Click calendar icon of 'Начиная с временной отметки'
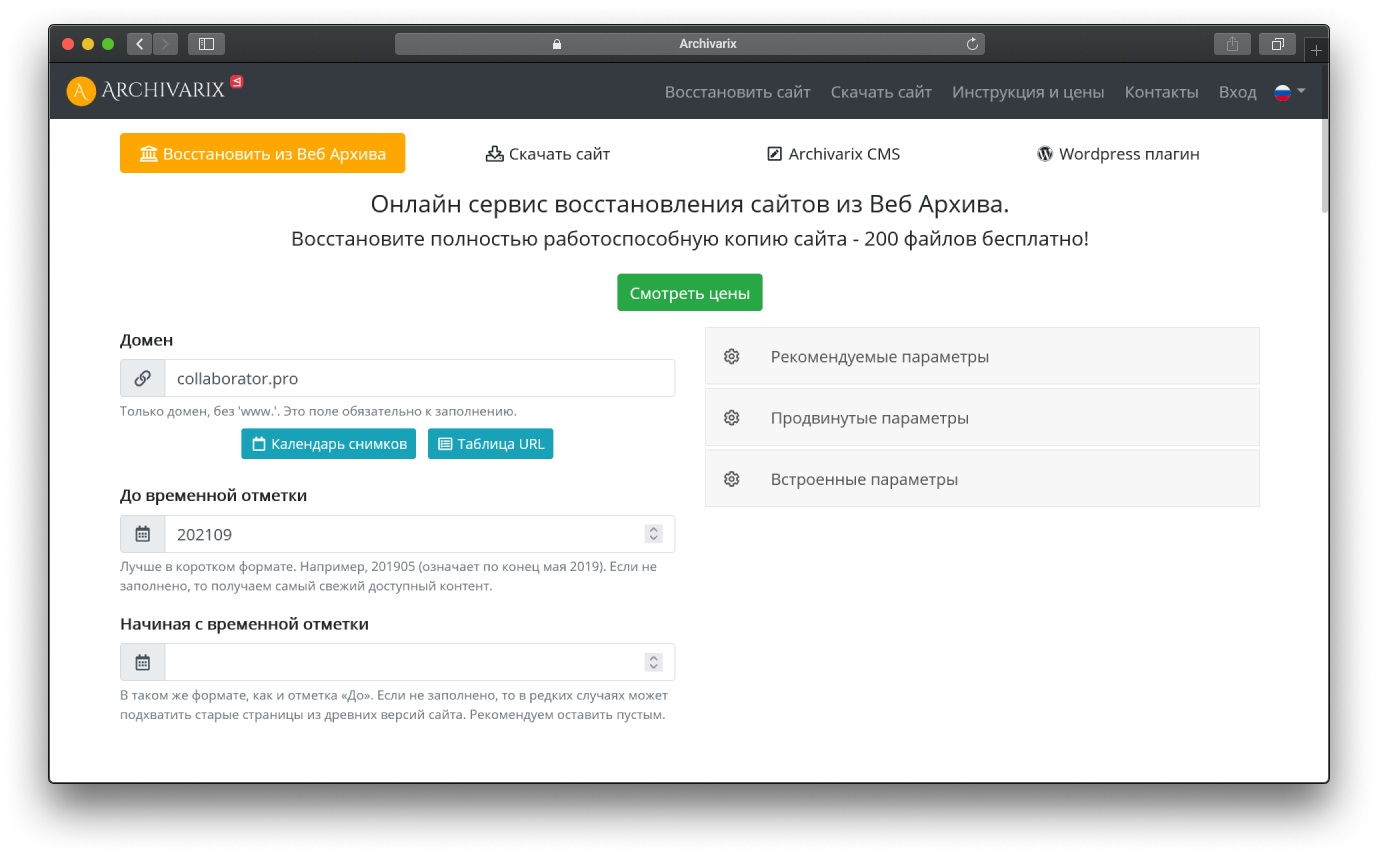The width and height of the screenshot is (1378, 856). [143, 662]
